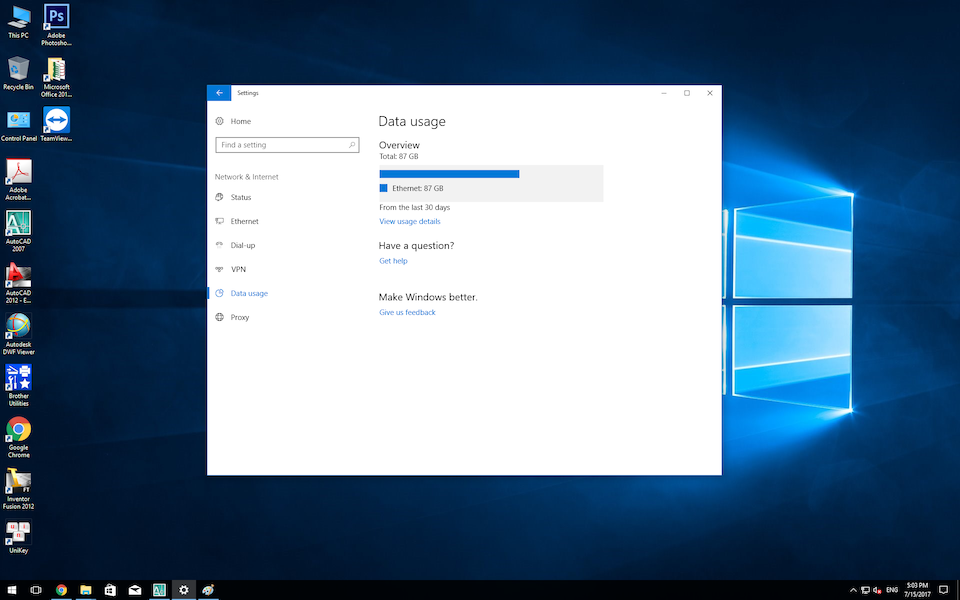960x600 pixels.
Task: Click the back arrow in Settings window
Action: tap(219, 93)
